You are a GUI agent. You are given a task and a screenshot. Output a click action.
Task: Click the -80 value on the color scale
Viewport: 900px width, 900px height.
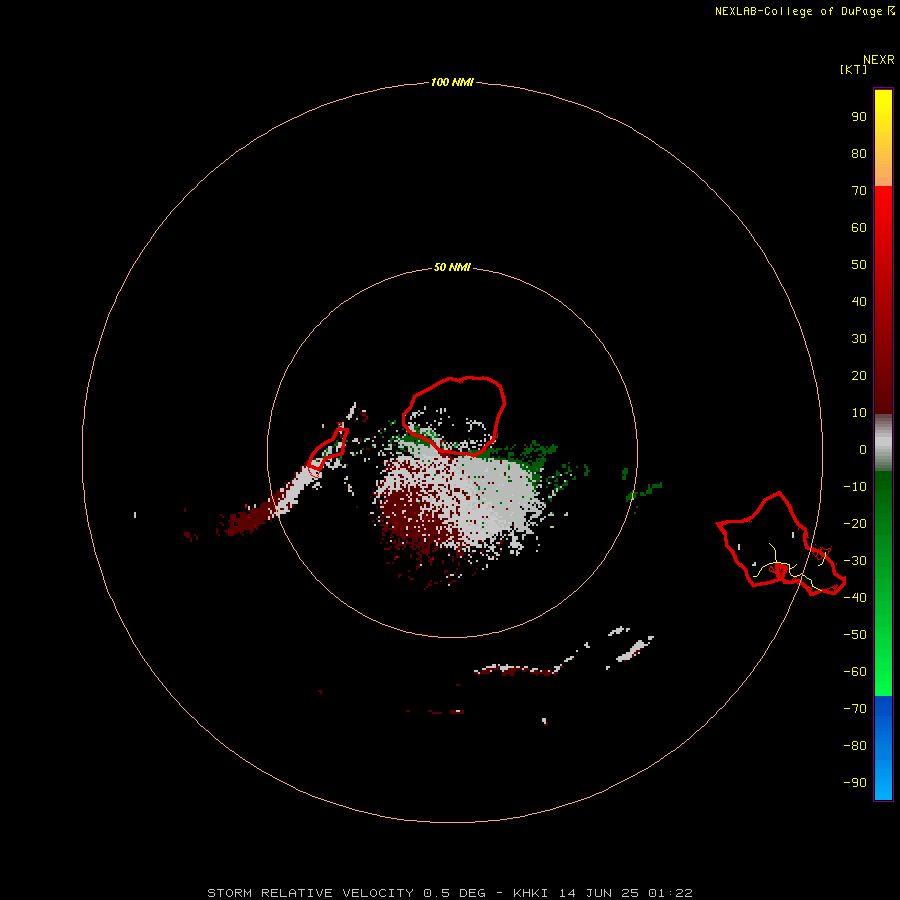[855, 746]
